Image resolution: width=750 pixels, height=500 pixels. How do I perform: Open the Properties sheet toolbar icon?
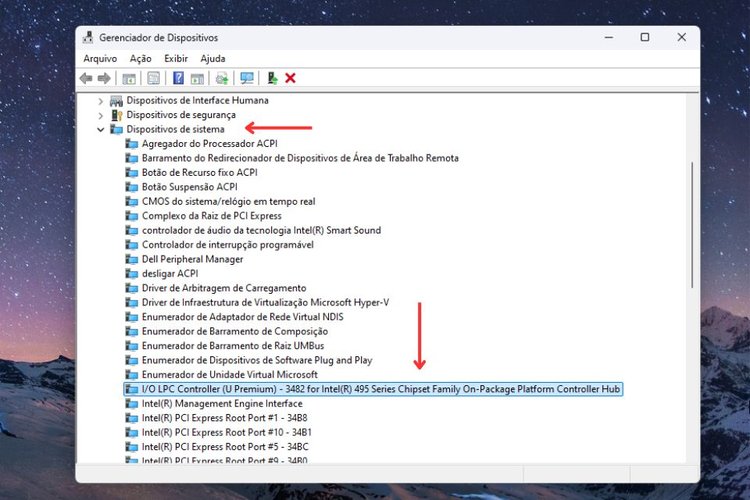coord(154,78)
